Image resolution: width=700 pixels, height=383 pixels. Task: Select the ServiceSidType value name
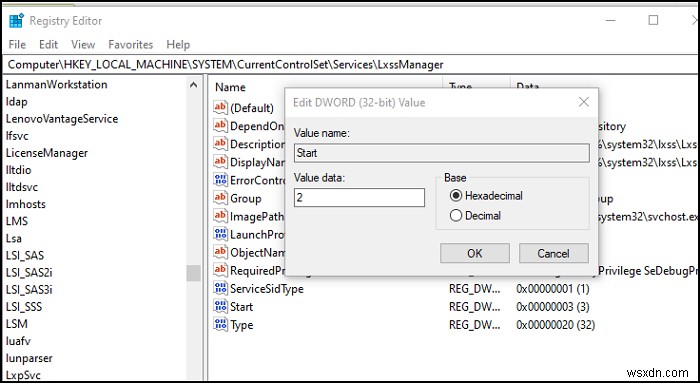tap(267, 288)
